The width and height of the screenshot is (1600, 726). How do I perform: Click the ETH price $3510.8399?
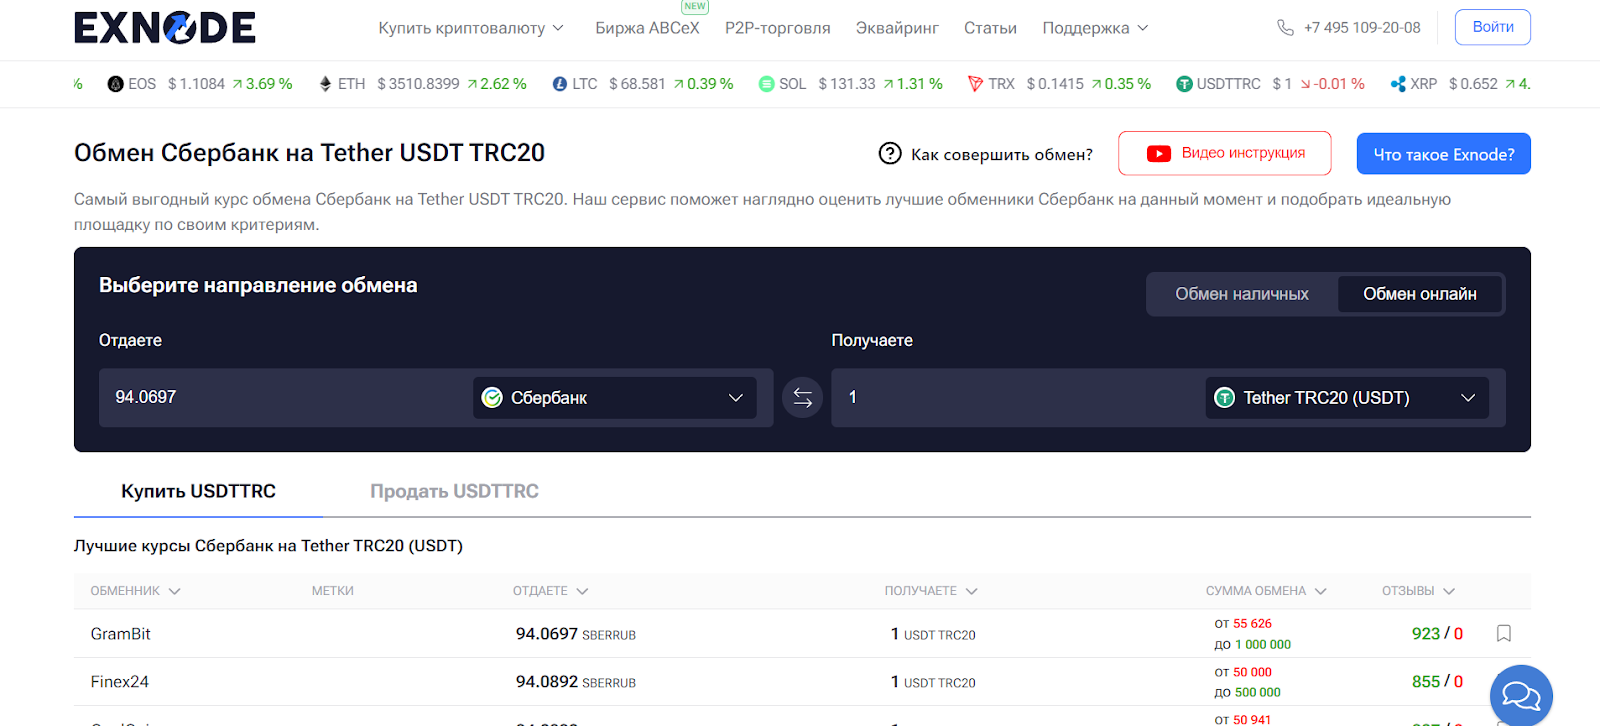[x=418, y=84]
